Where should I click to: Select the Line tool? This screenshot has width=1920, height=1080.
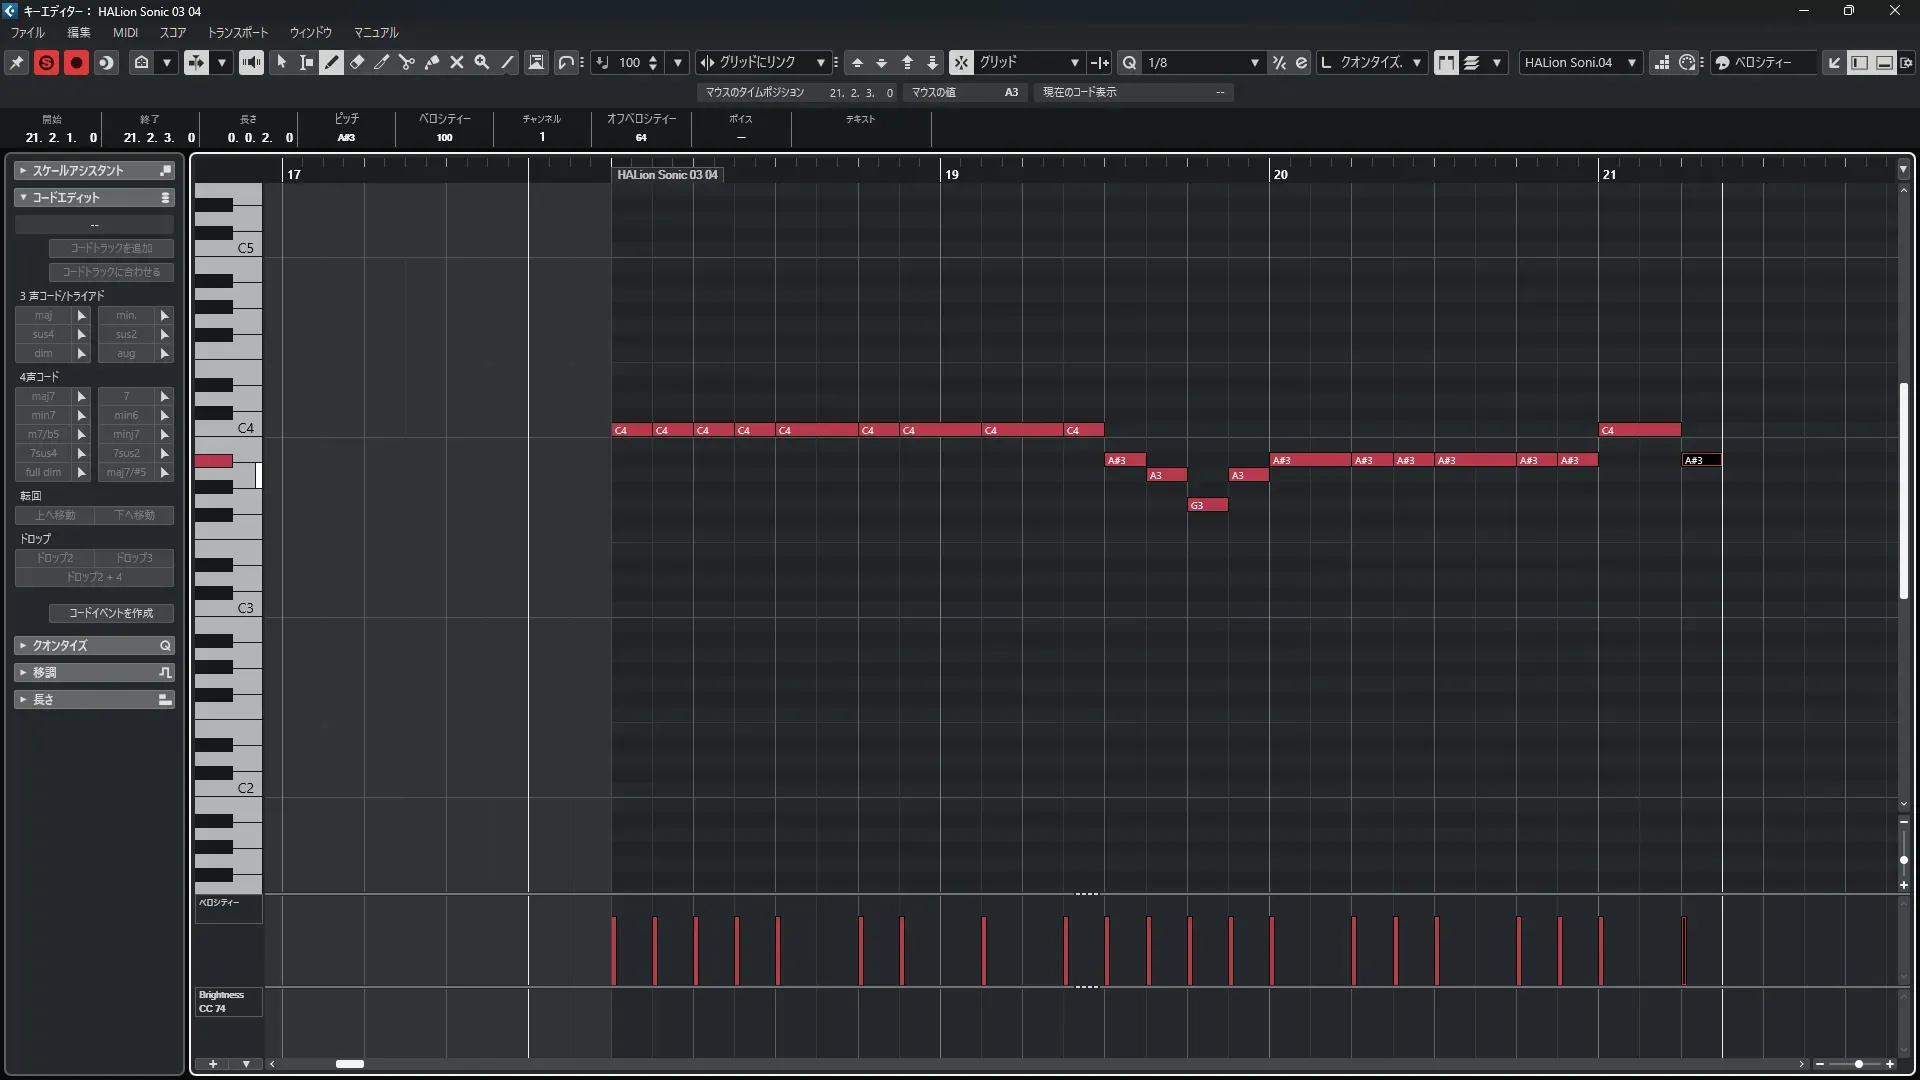[x=507, y=62]
